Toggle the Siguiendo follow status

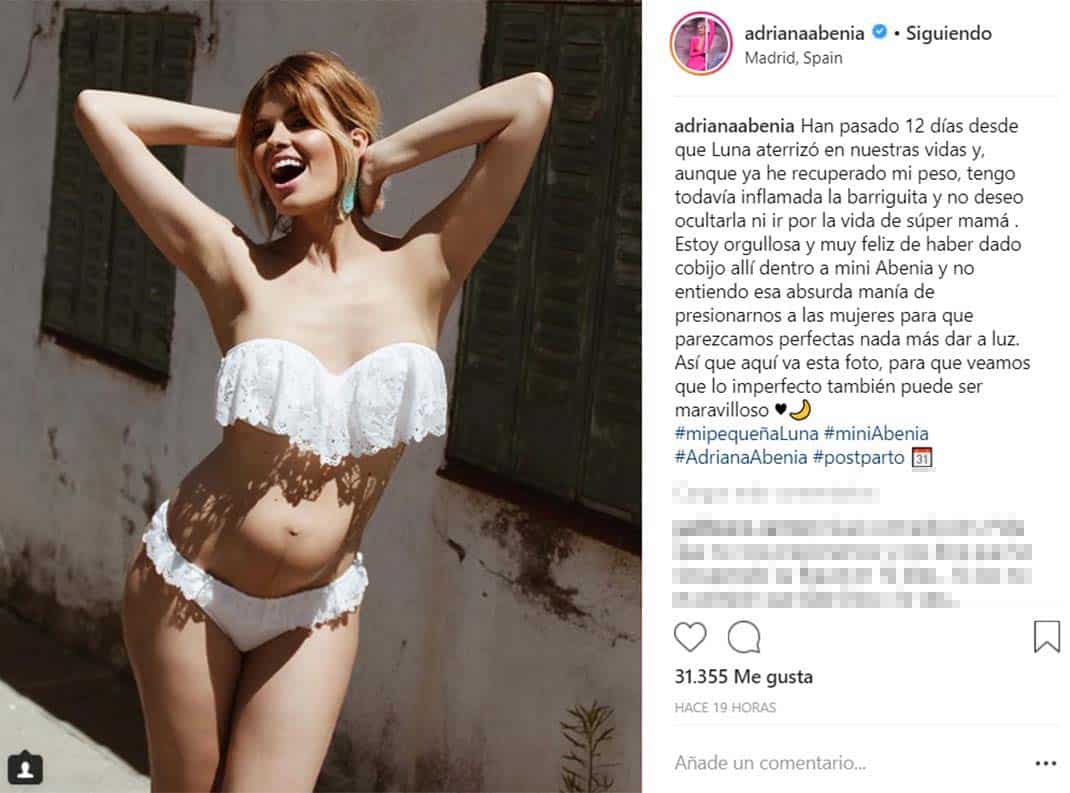click(x=949, y=33)
